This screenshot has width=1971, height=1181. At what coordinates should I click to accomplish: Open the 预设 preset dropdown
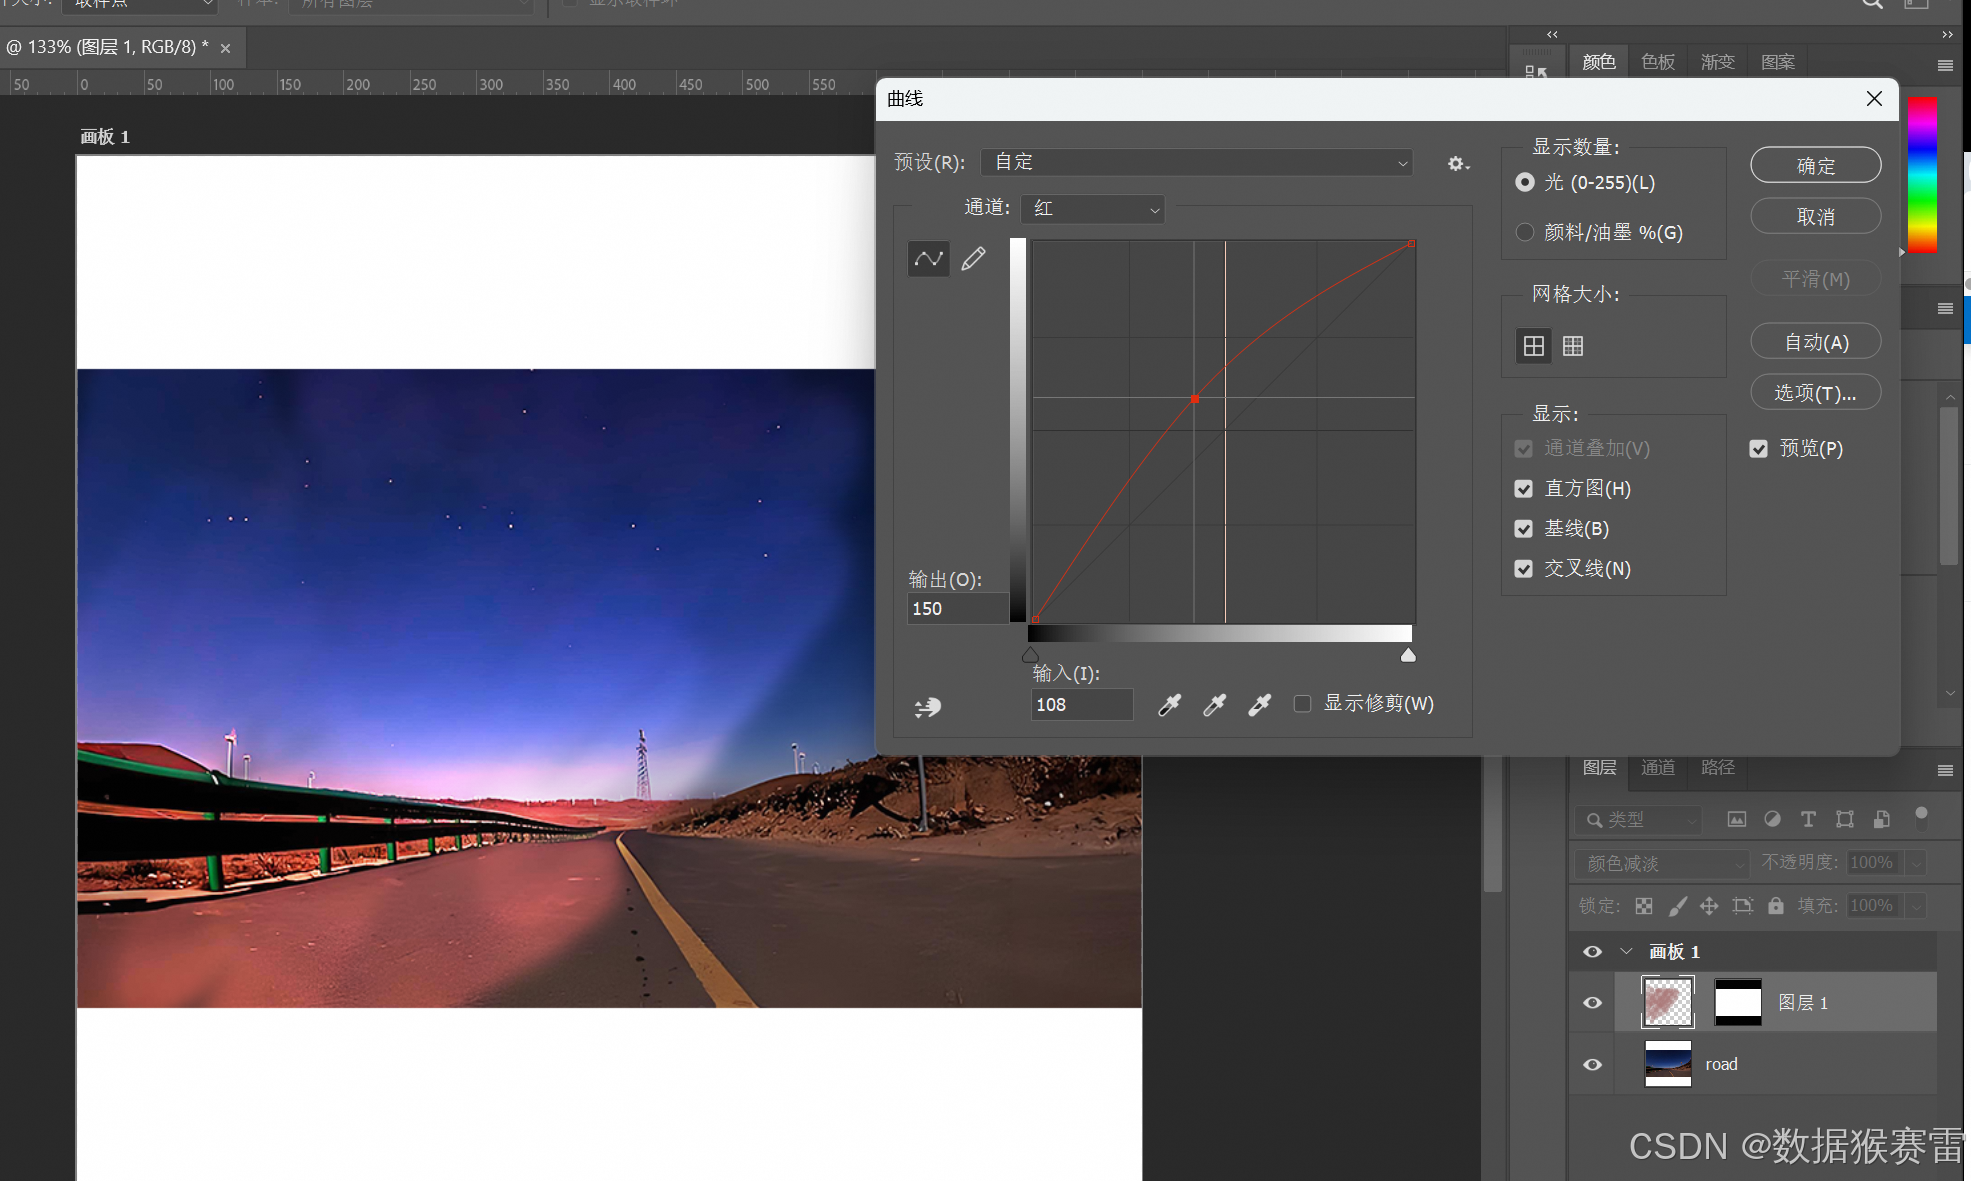click(1196, 162)
